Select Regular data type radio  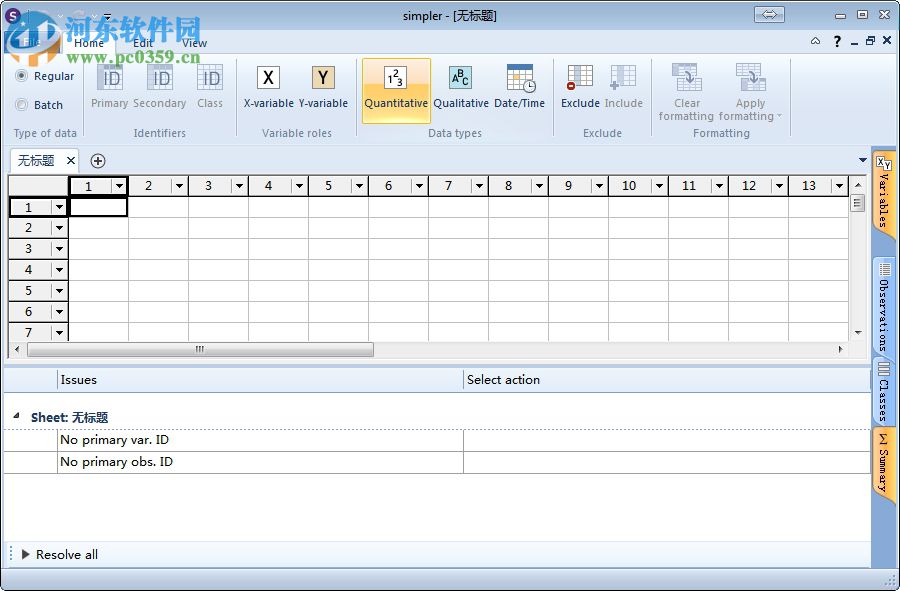21,76
